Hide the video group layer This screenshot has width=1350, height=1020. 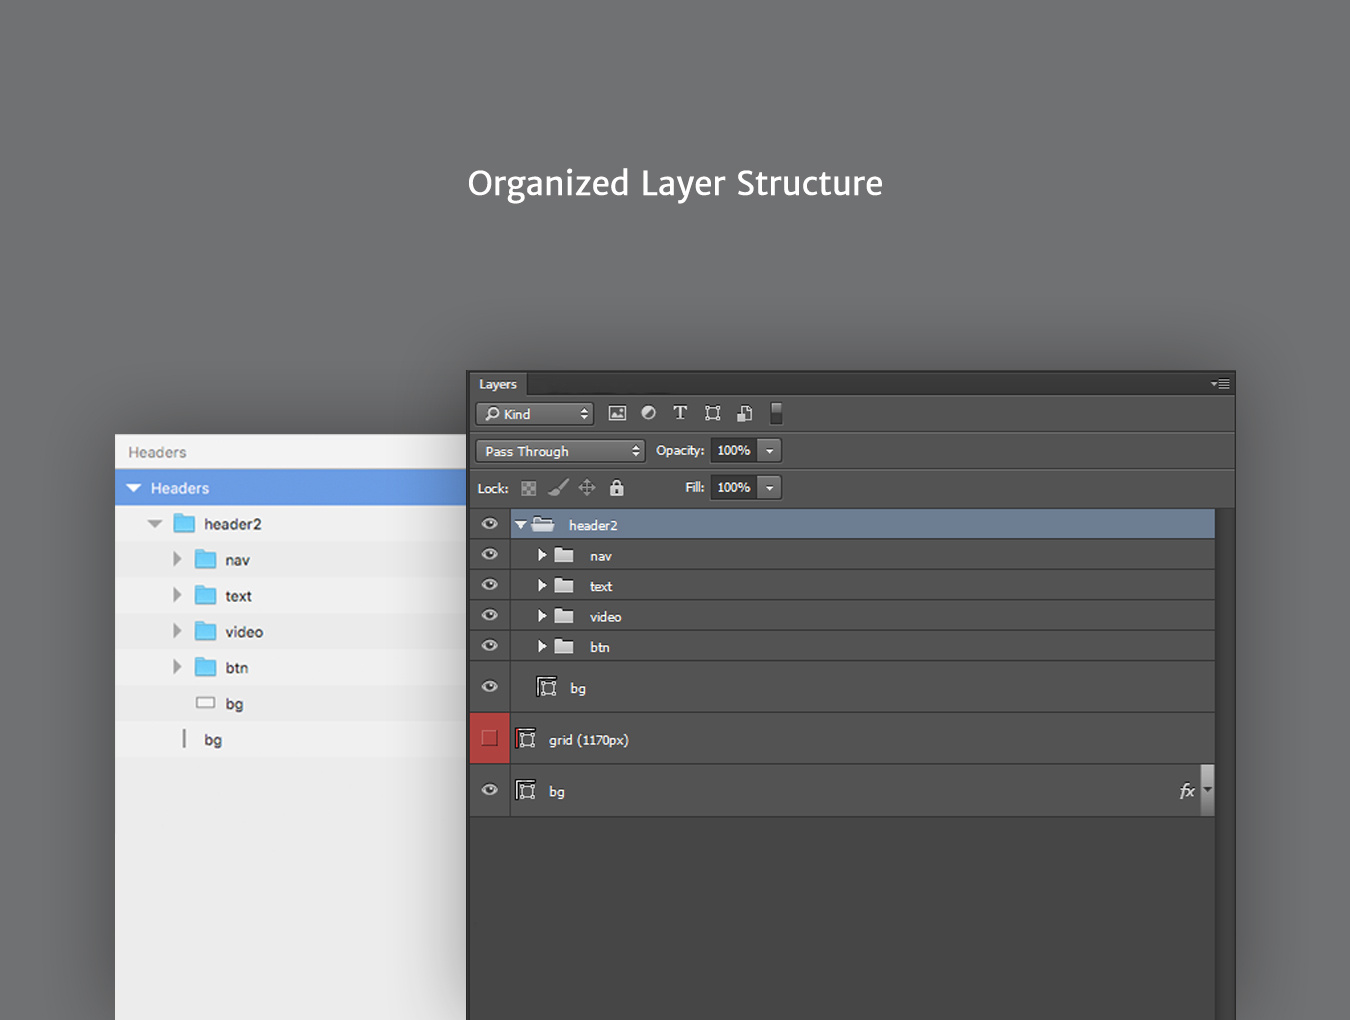tap(490, 615)
